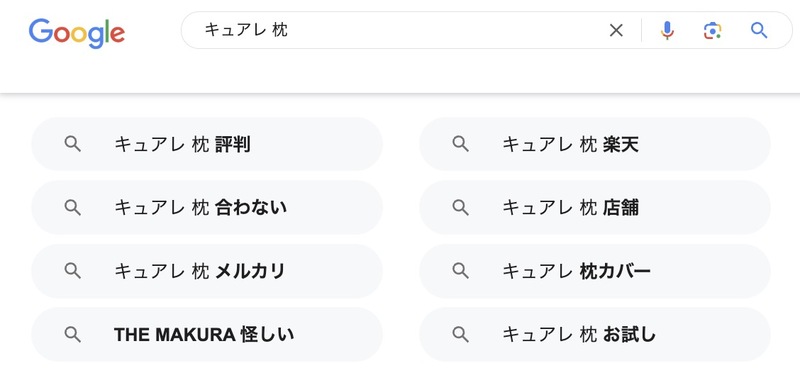Click into the キュアレ 枕 search field

[398, 31]
